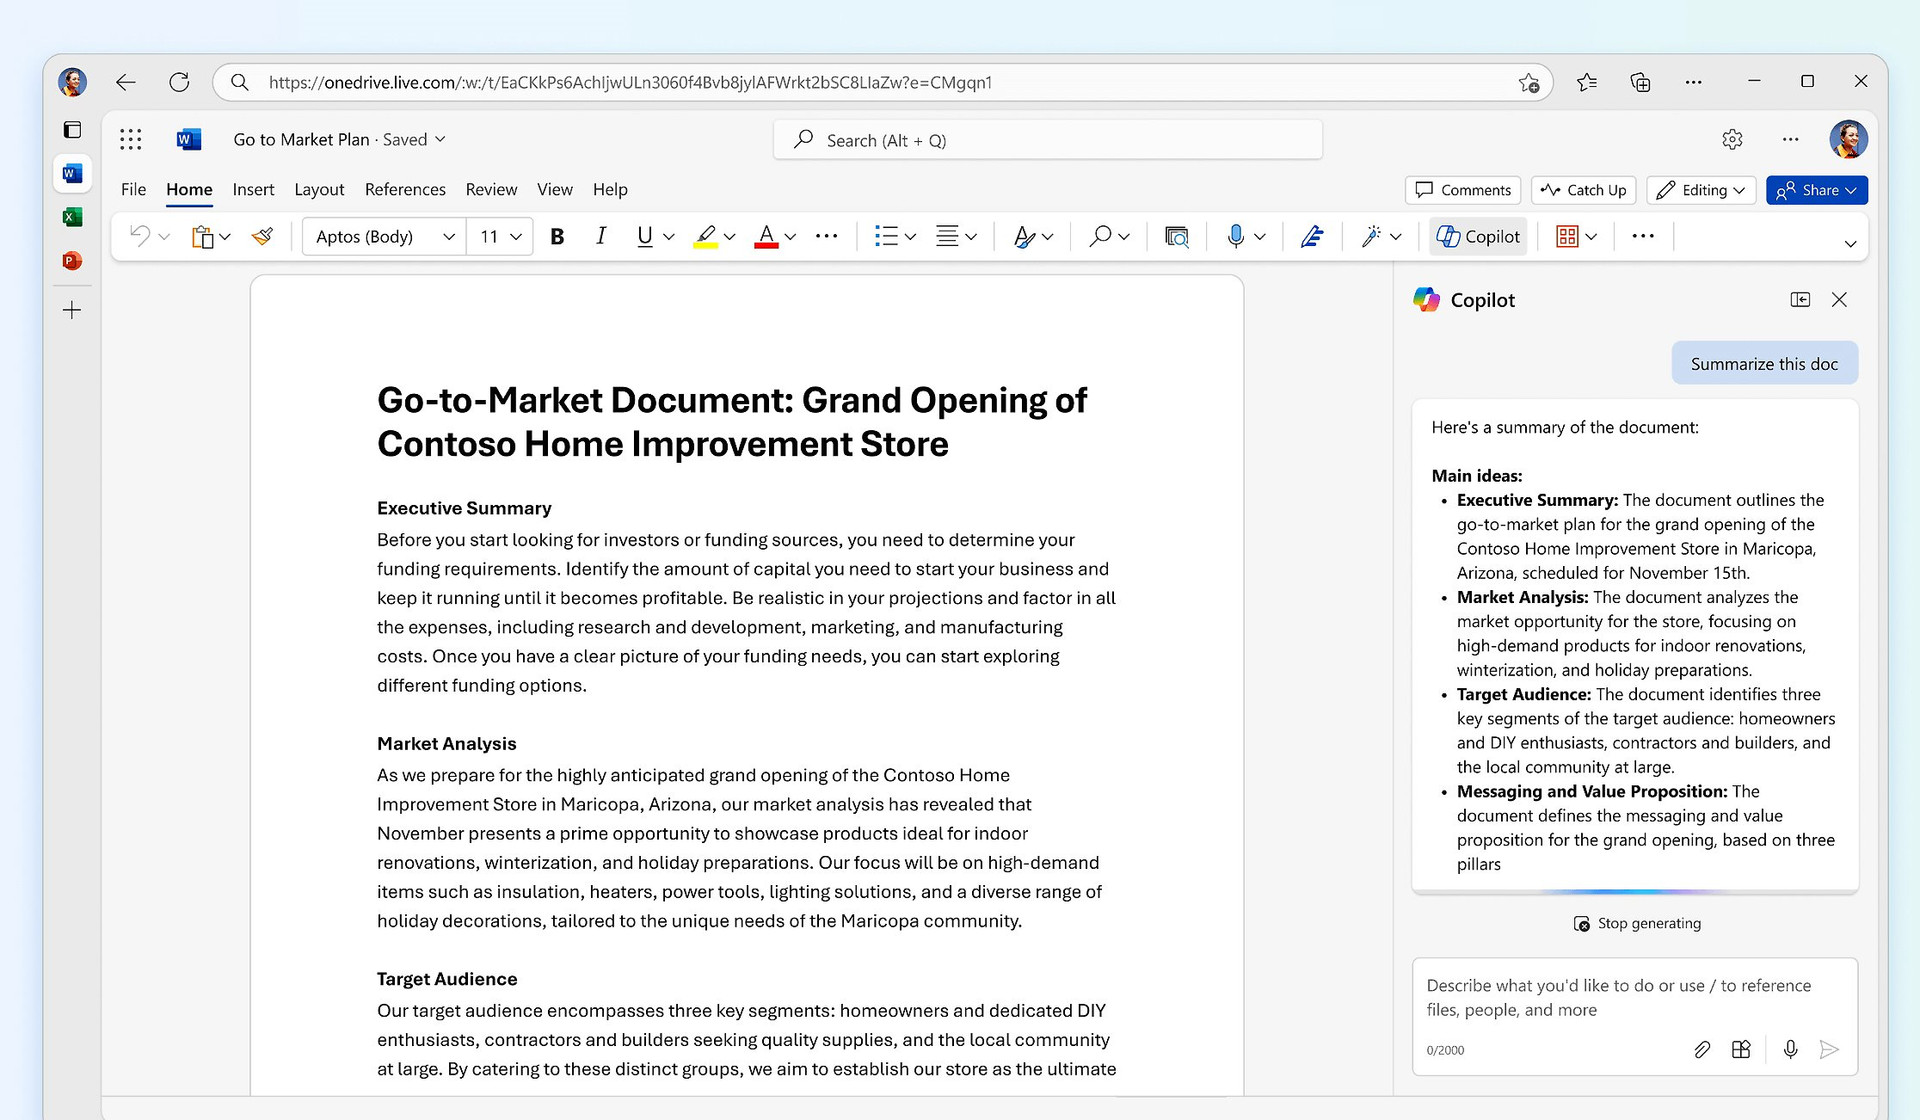Open the Microsoft 365 app launcher grid
Screen dimensions: 1920x1120
tap(130, 139)
